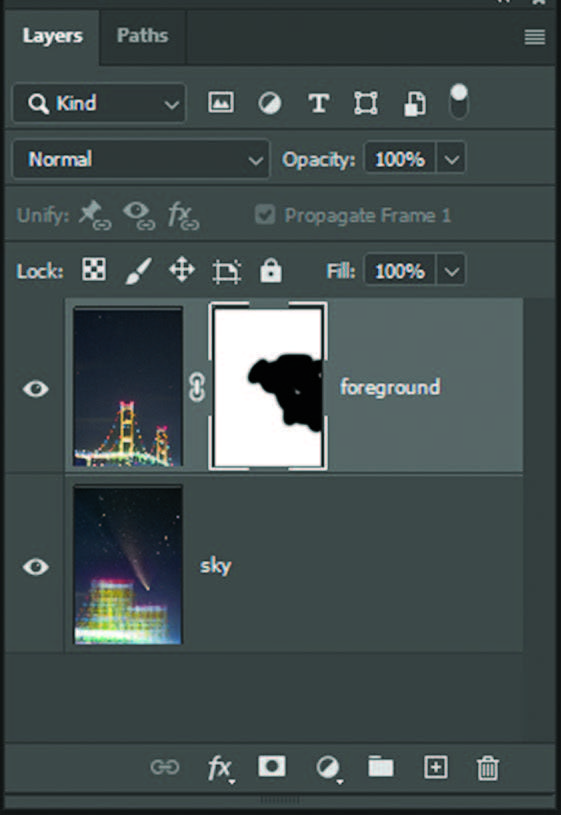Screen dimensions: 561x815
Task: Filter layers by pixel layers icon
Action: pos(221,102)
